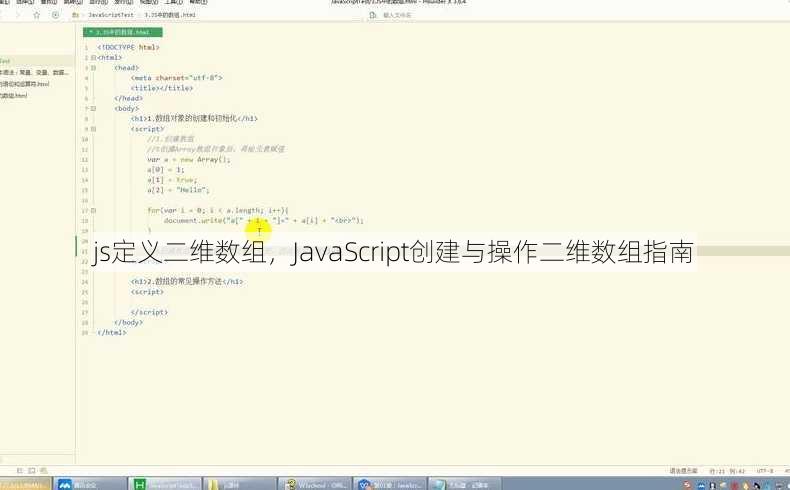Collapse the <html> fold marker on line 2

tap(93, 58)
